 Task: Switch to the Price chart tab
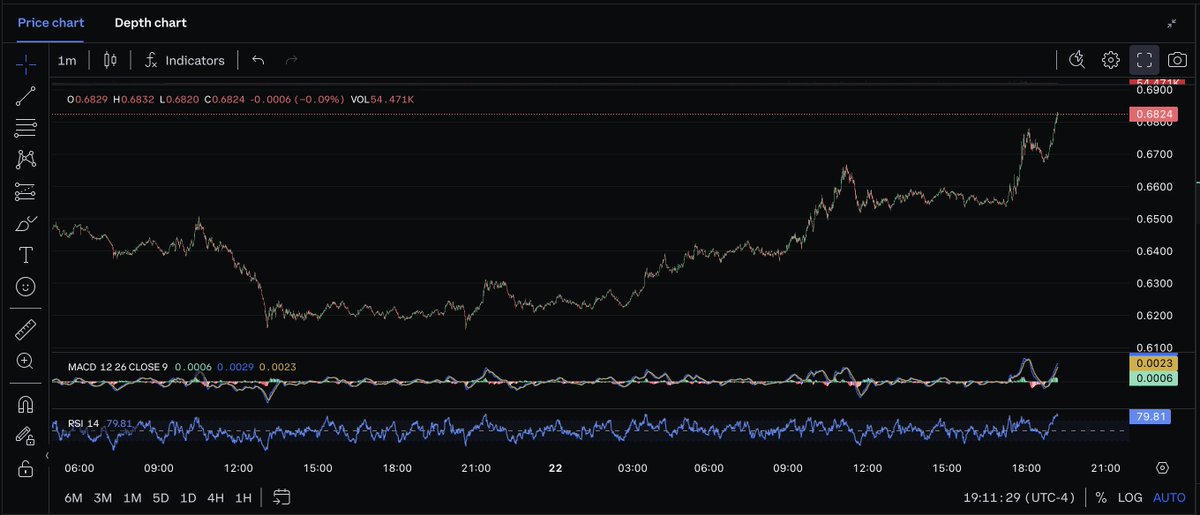point(51,22)
